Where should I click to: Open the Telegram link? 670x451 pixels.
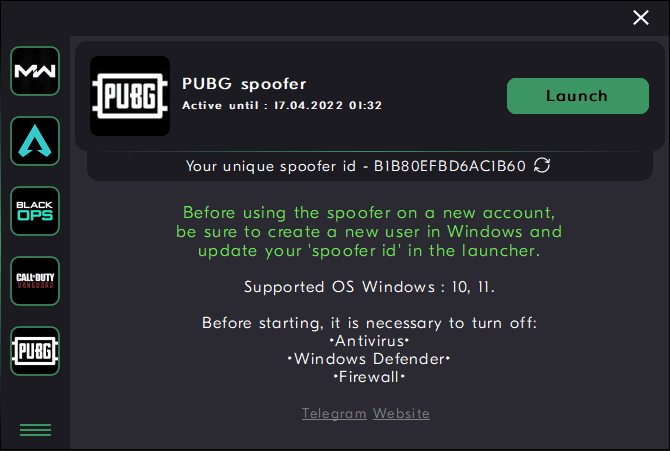pyautogui.click(x=334, y=413)
